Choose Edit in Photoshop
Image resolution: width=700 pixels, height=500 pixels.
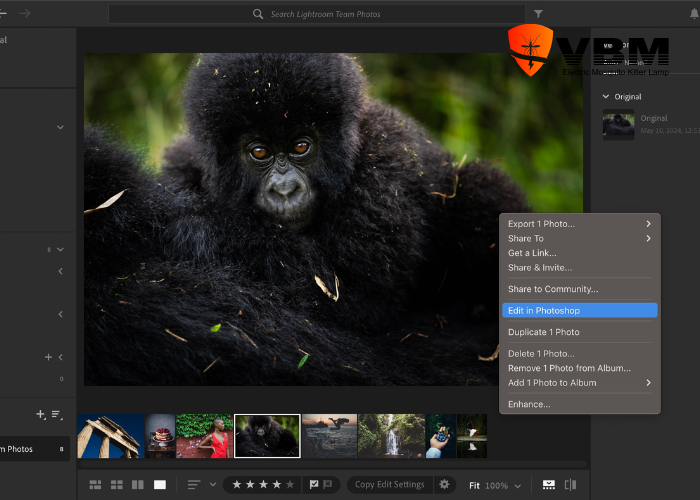click(579, 310)
